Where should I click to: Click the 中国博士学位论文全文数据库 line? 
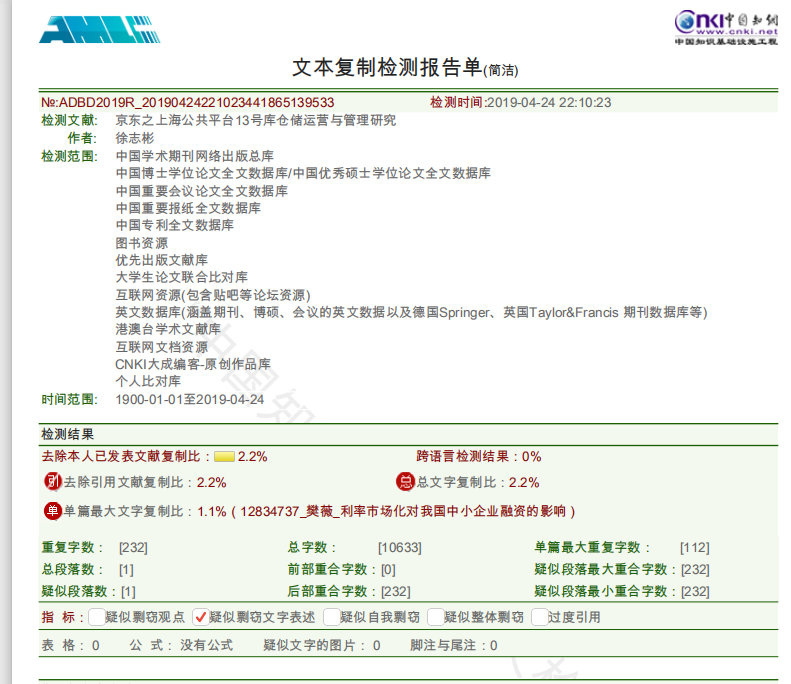303,173
